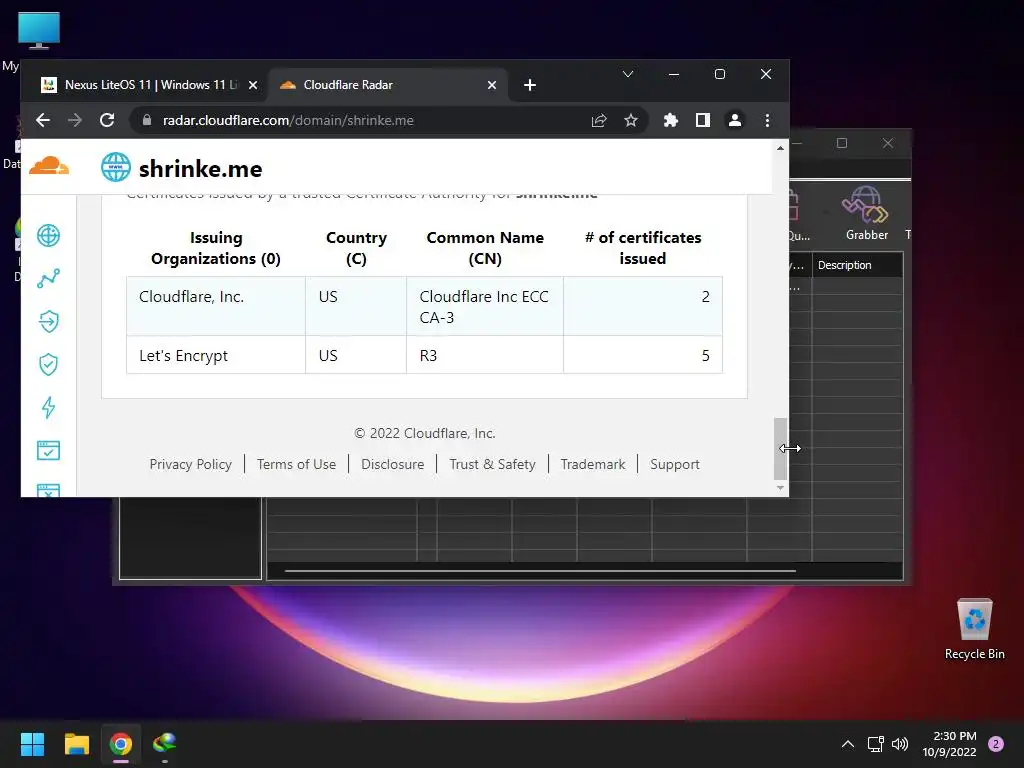Screen dimensions: 1024x768
Task: Open the Terms of Use link
Action: (x=296, y=464)
